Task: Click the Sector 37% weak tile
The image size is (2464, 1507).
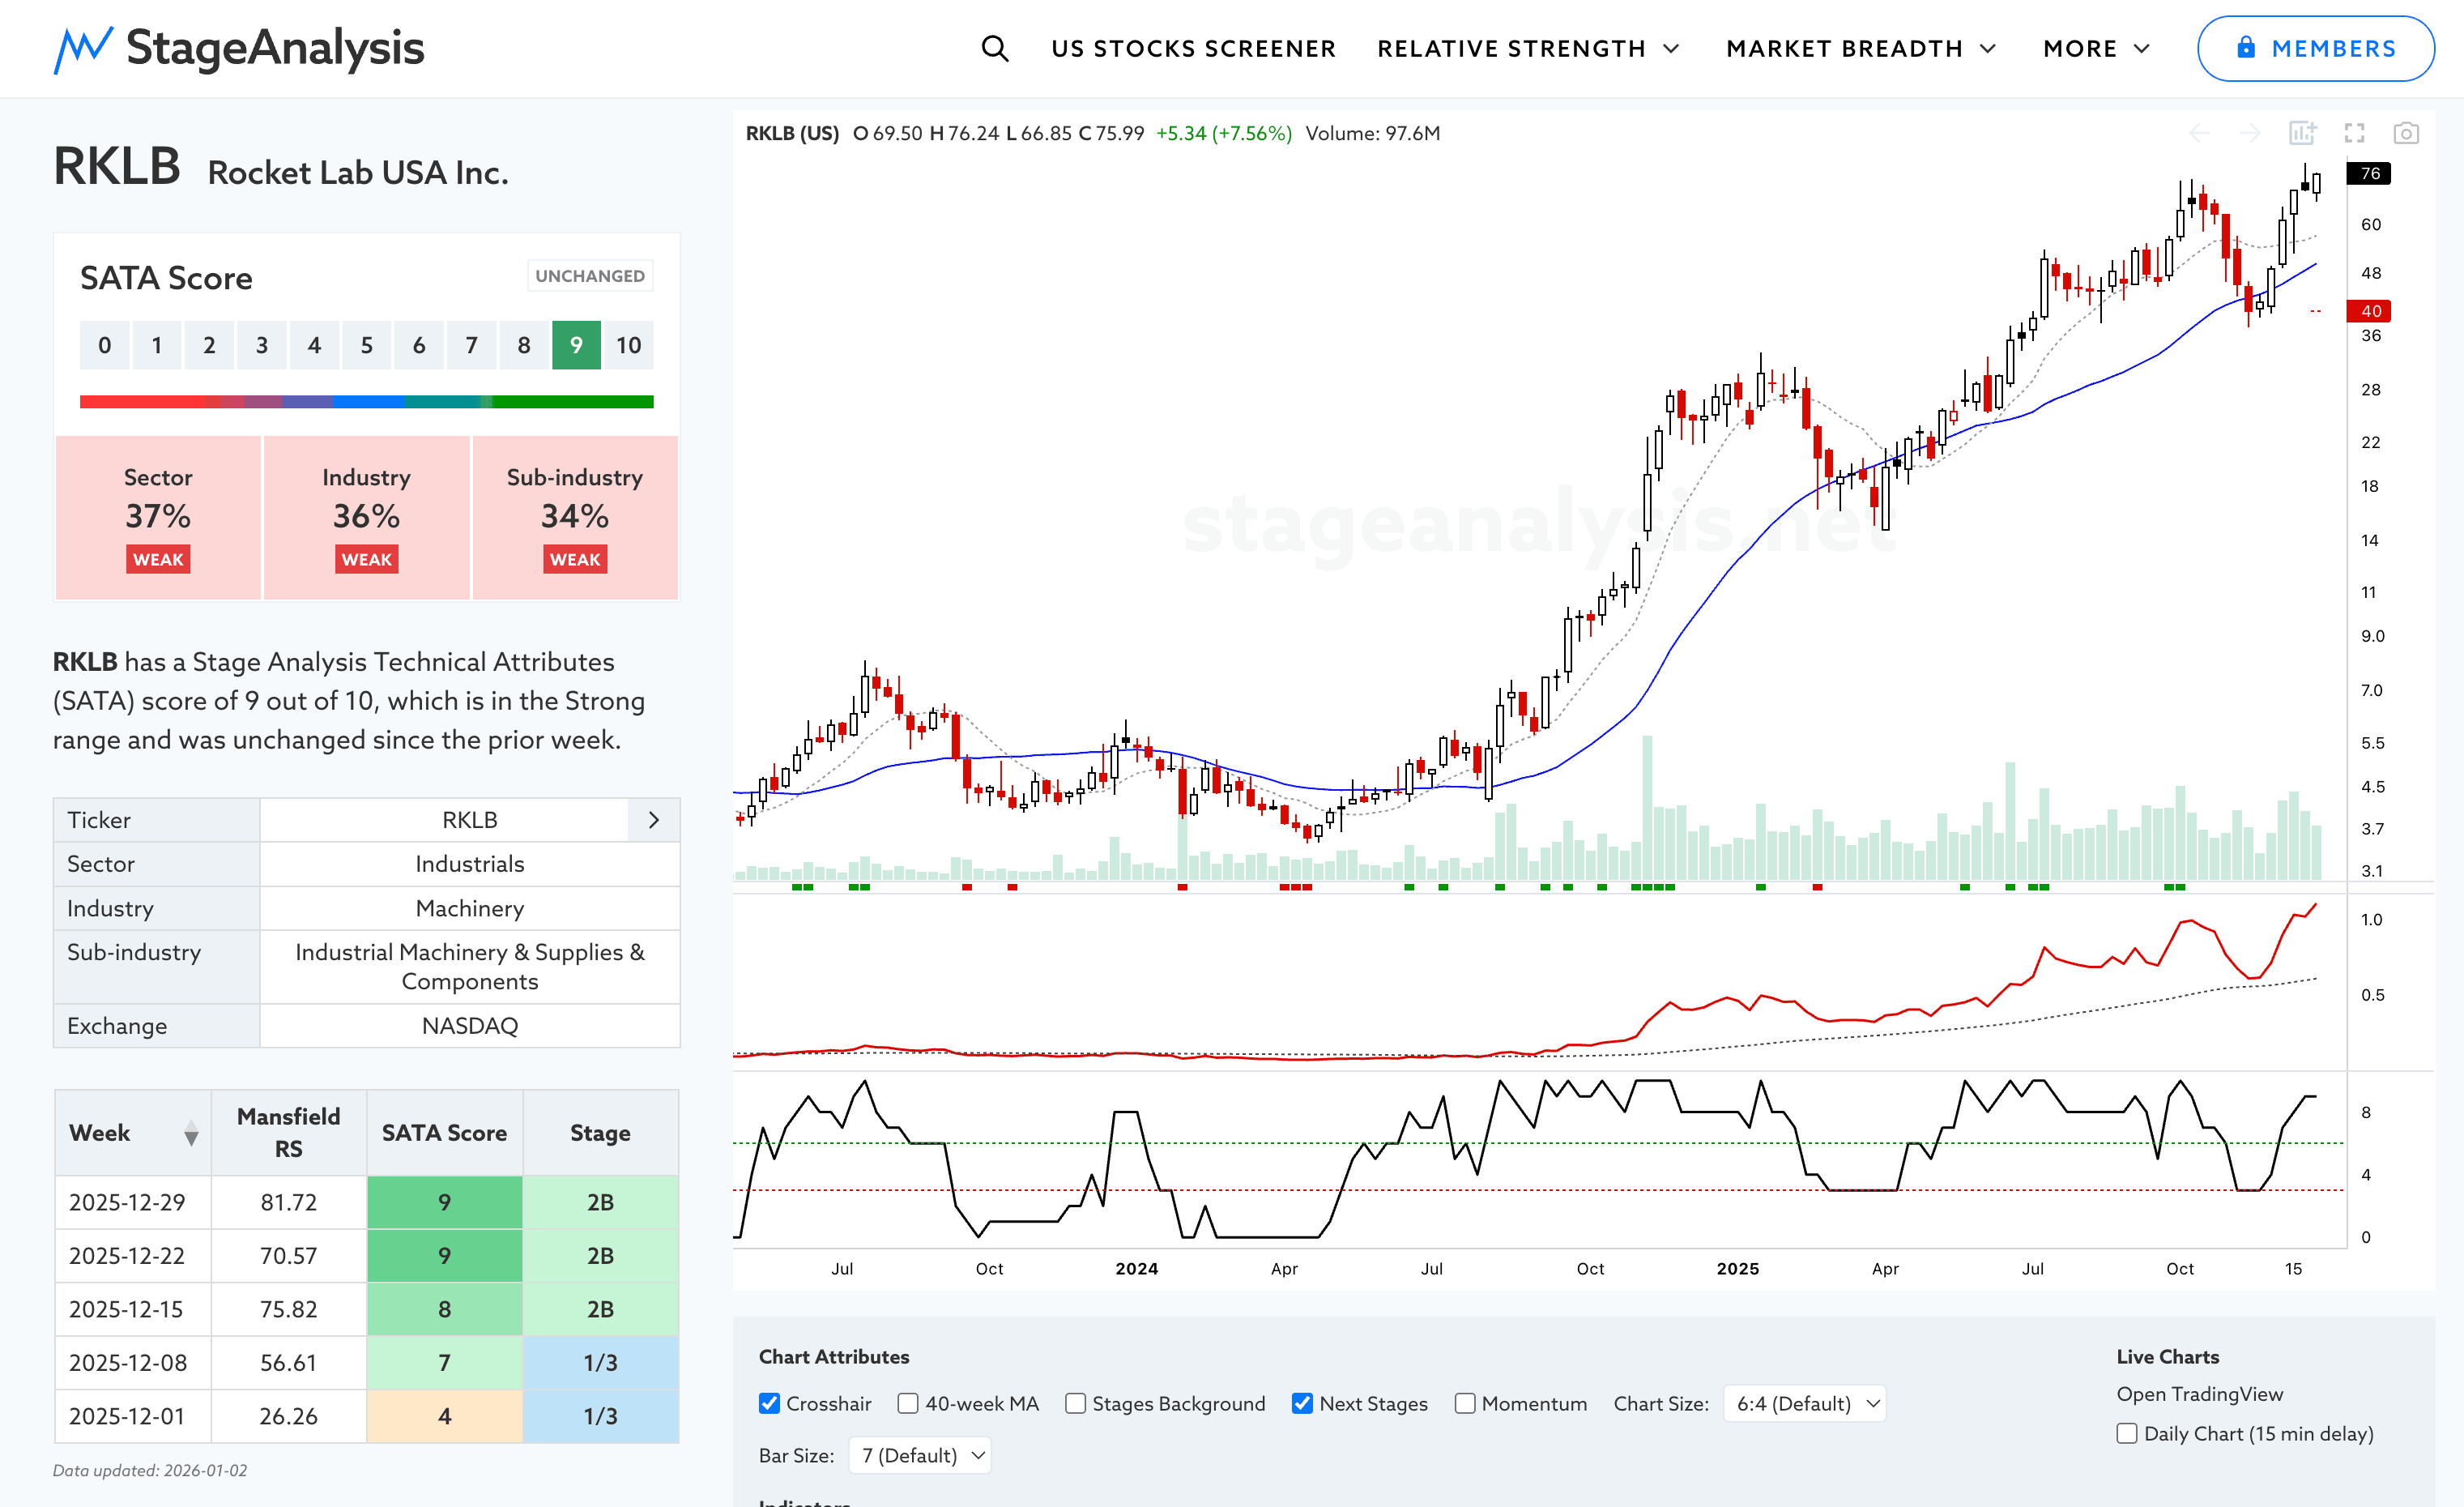Action: tap(158, 517)
